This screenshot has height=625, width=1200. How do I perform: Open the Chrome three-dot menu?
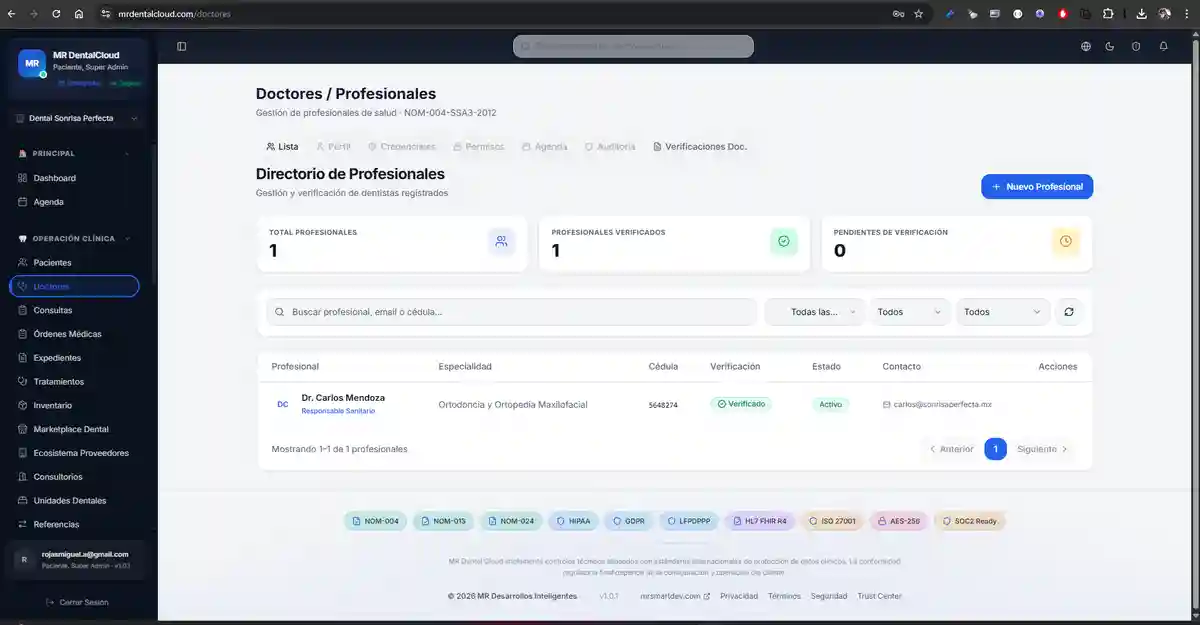pos(1187,14)
